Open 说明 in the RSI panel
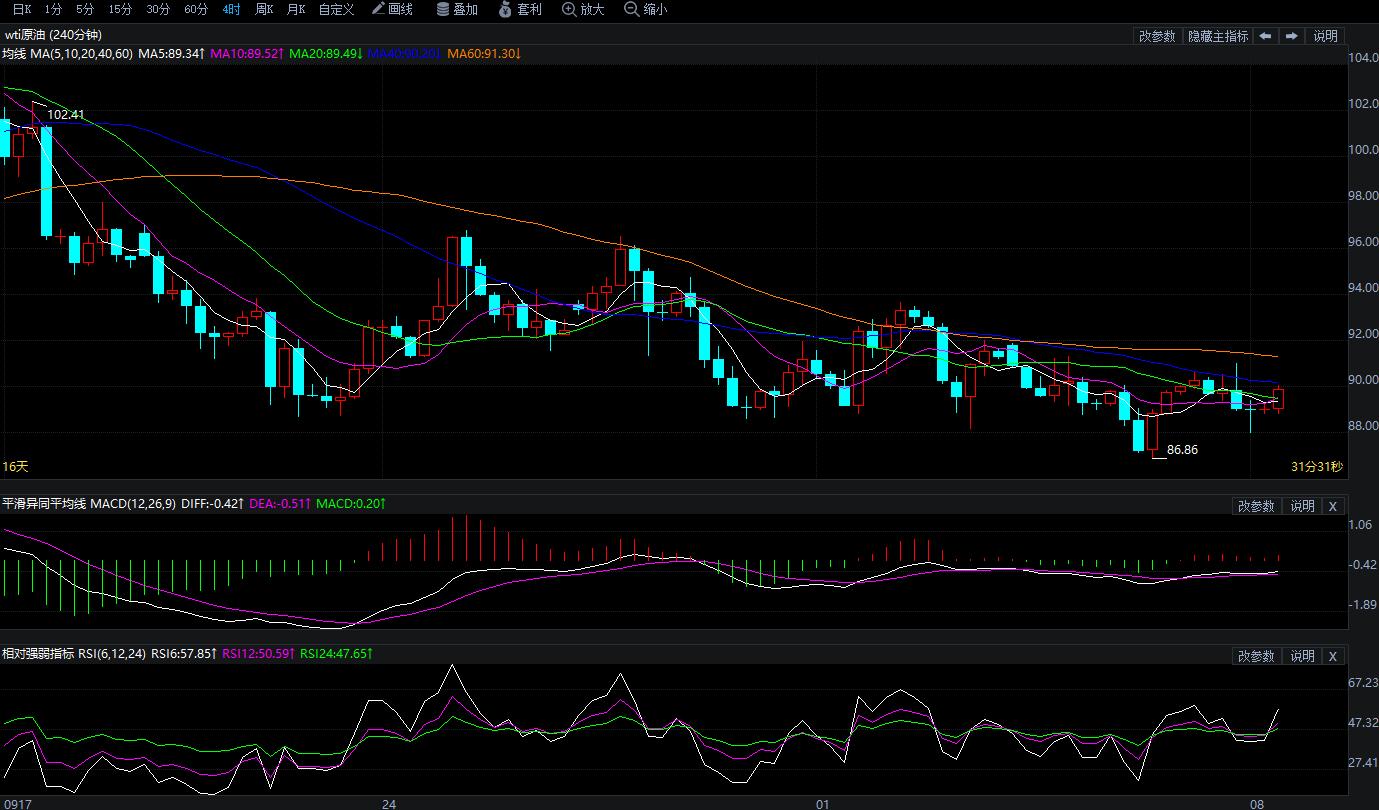Image resolution: width=1379 pixels, height=810 pixels. click(x=1302, y=656)
